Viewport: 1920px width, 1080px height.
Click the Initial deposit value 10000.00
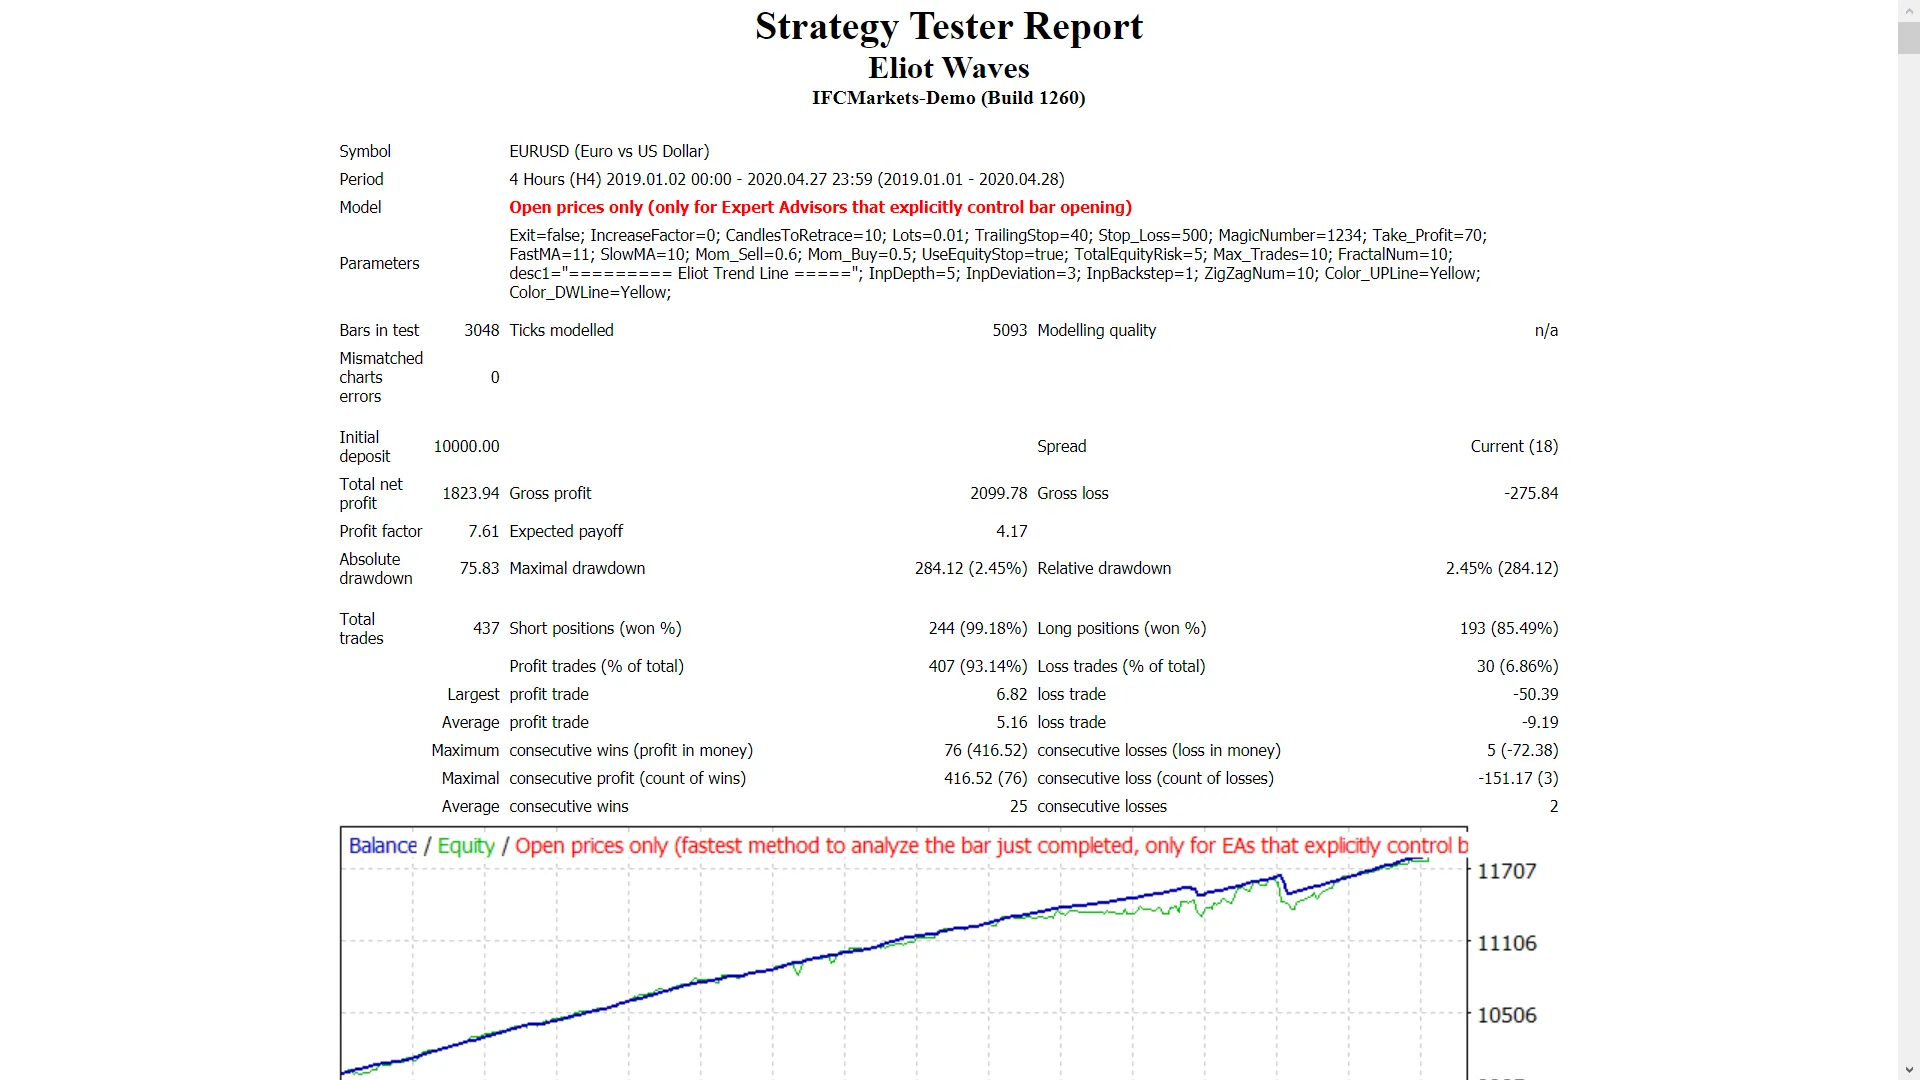466,446
